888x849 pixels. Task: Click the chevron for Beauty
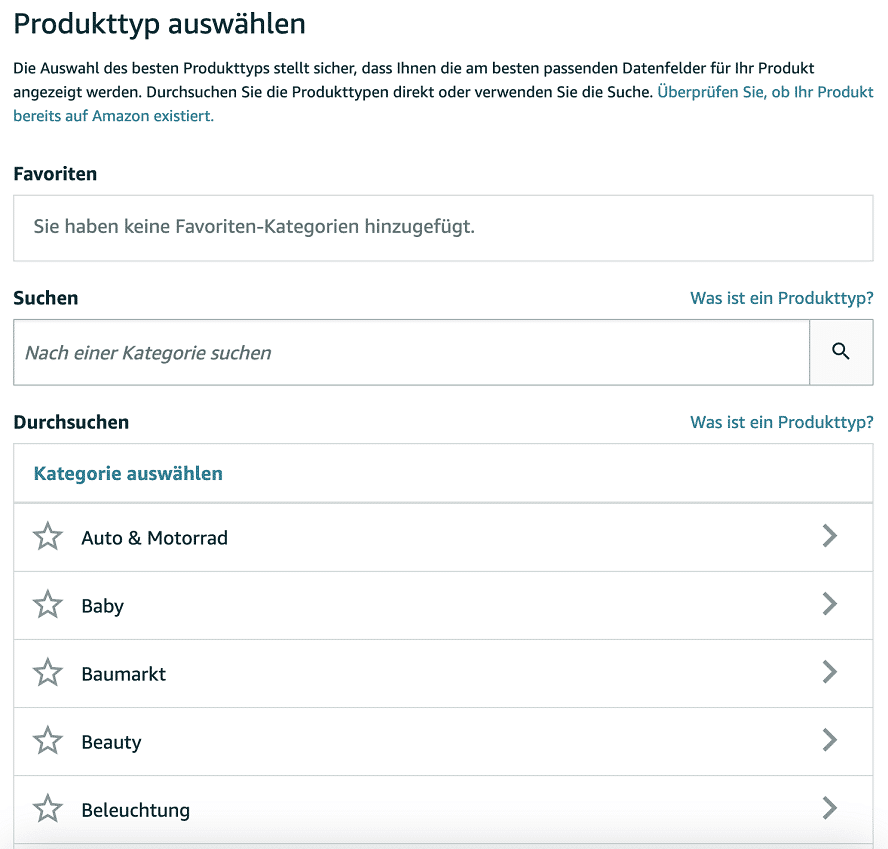tap(829, 740)
